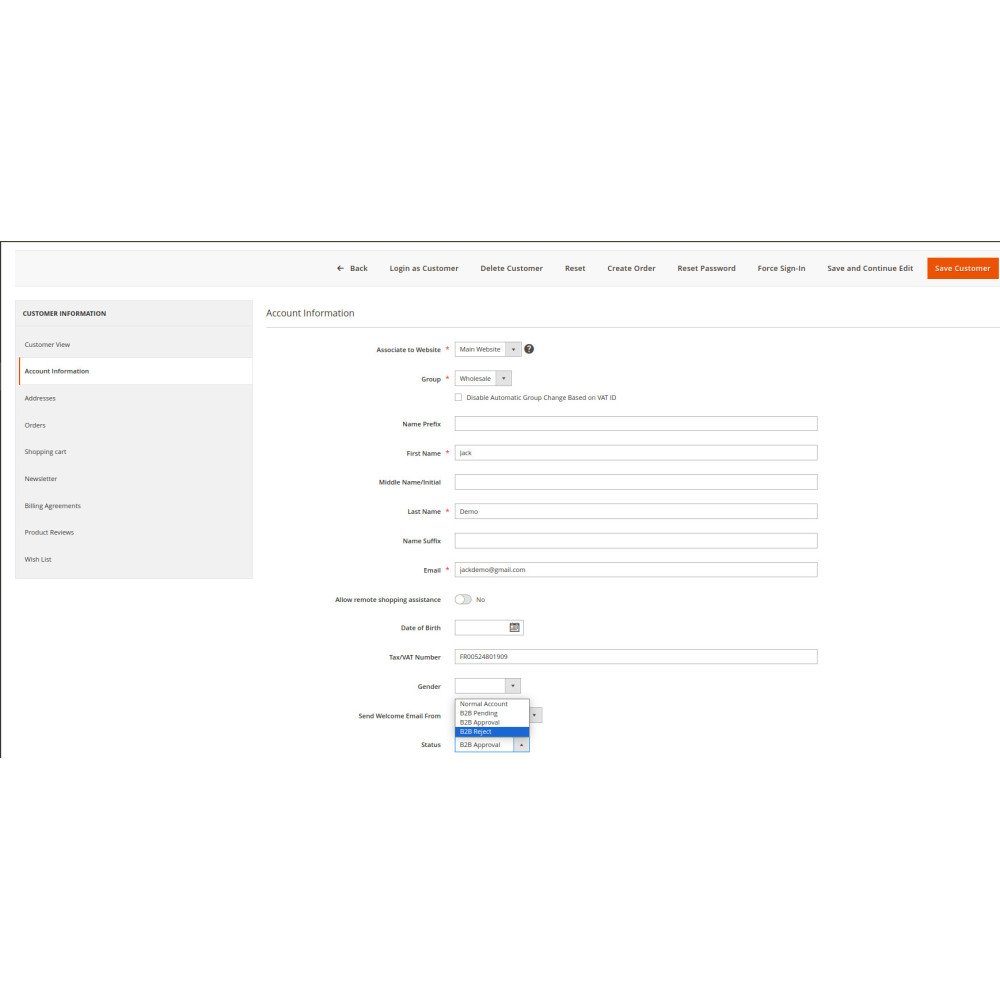Open Associate to Website dropdown
The height and width of the screenshot is (1000, 1000).
click(x=488, y=349)
